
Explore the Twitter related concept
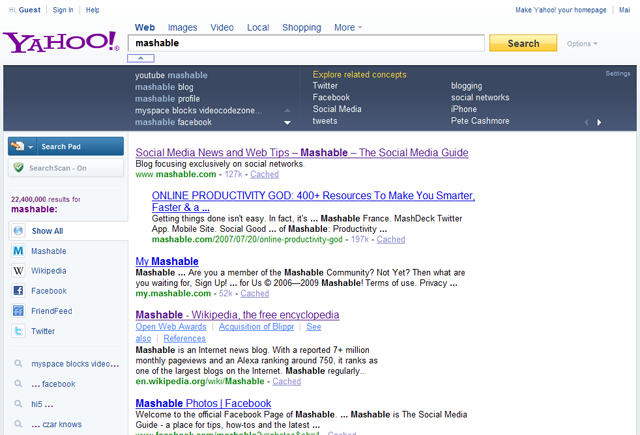pyautogui.click(x=325, y=86)
